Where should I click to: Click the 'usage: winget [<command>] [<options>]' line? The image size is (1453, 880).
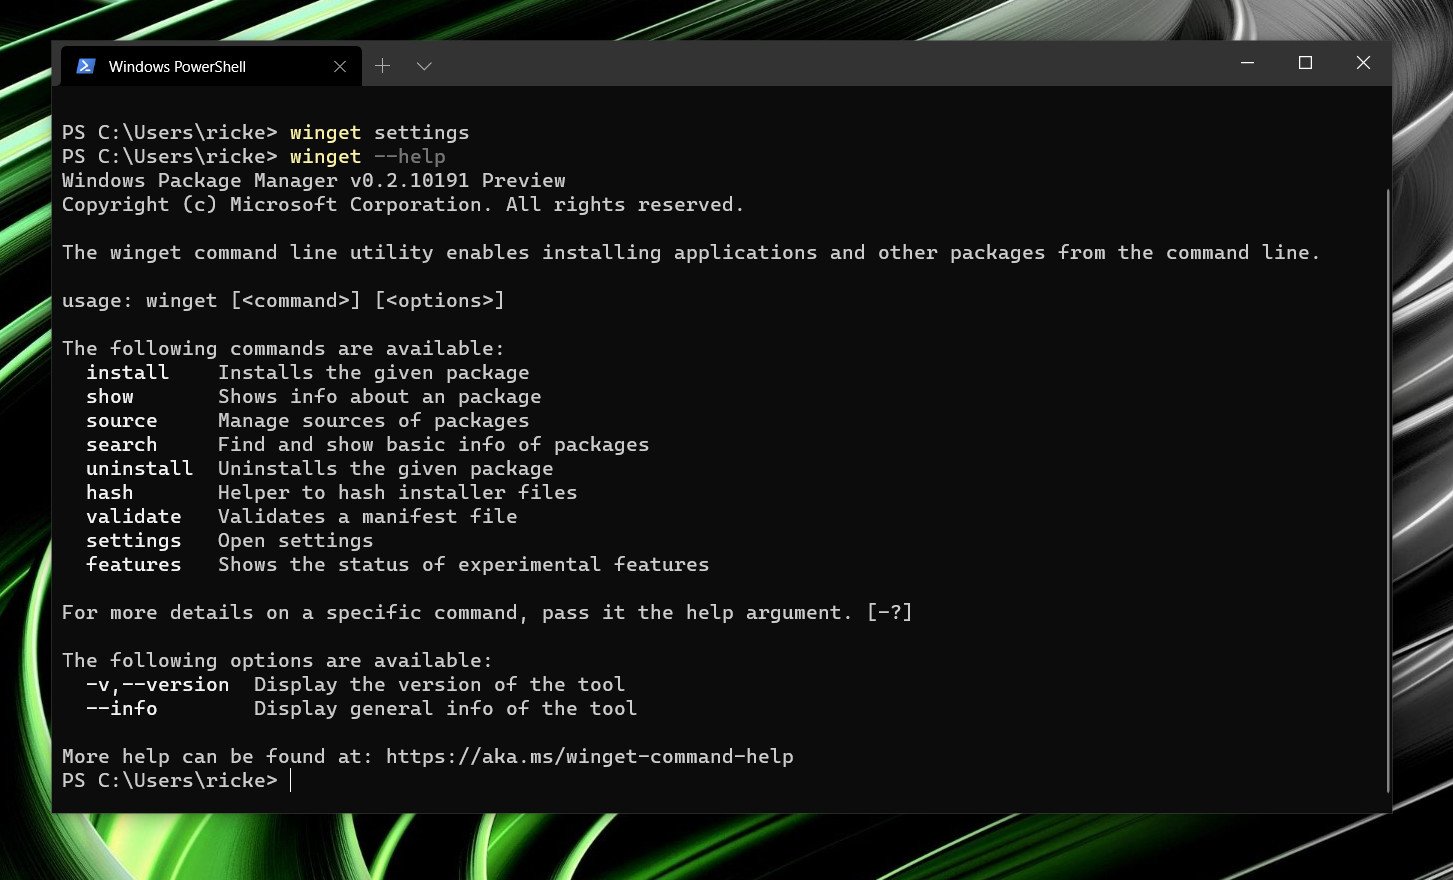point(283,300)
